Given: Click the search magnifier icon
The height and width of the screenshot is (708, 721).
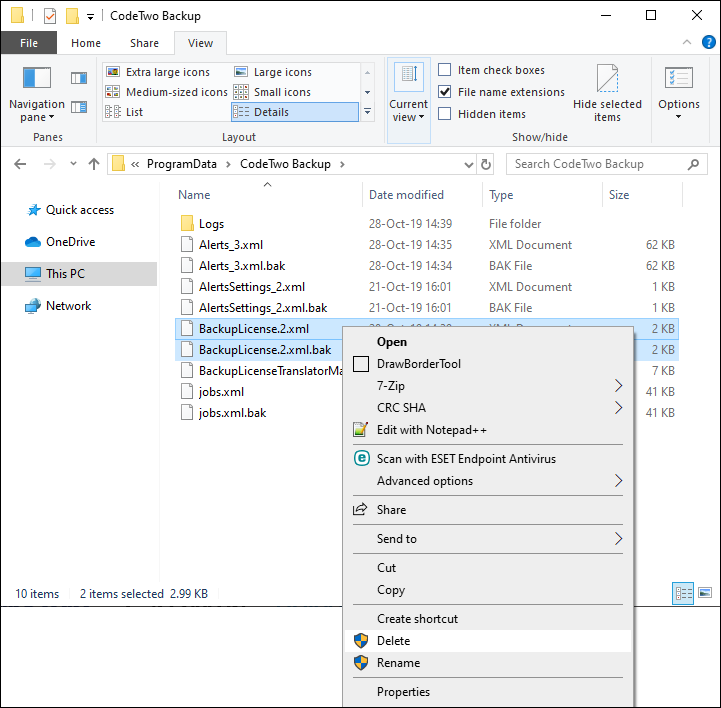Looking at the screenshot, I should (x=693, y=164).
